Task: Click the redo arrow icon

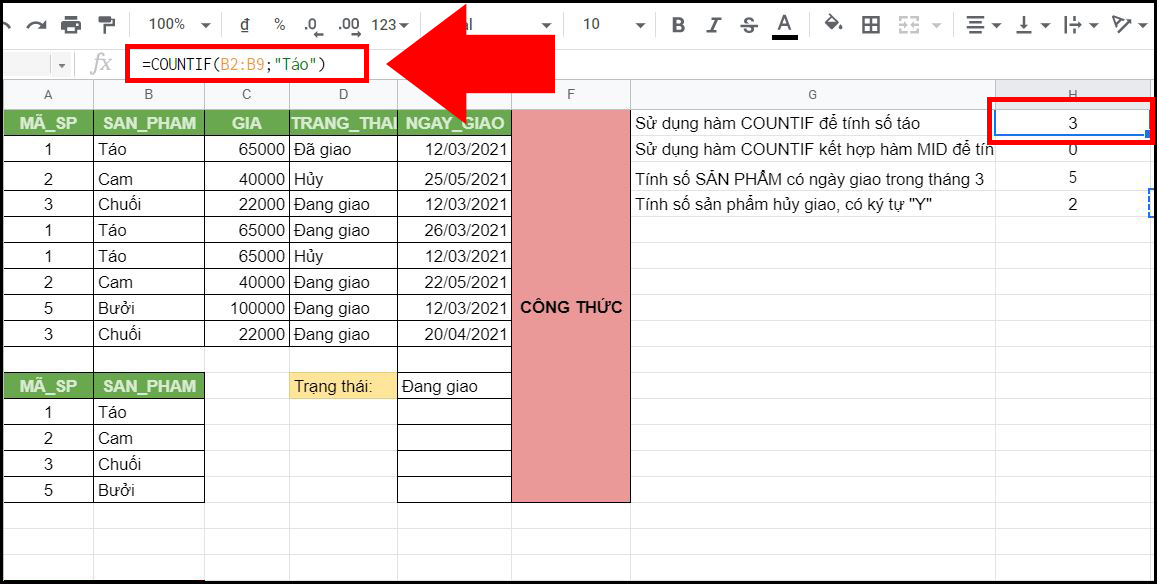Action: pyautogui.click(x=36, y=24)
